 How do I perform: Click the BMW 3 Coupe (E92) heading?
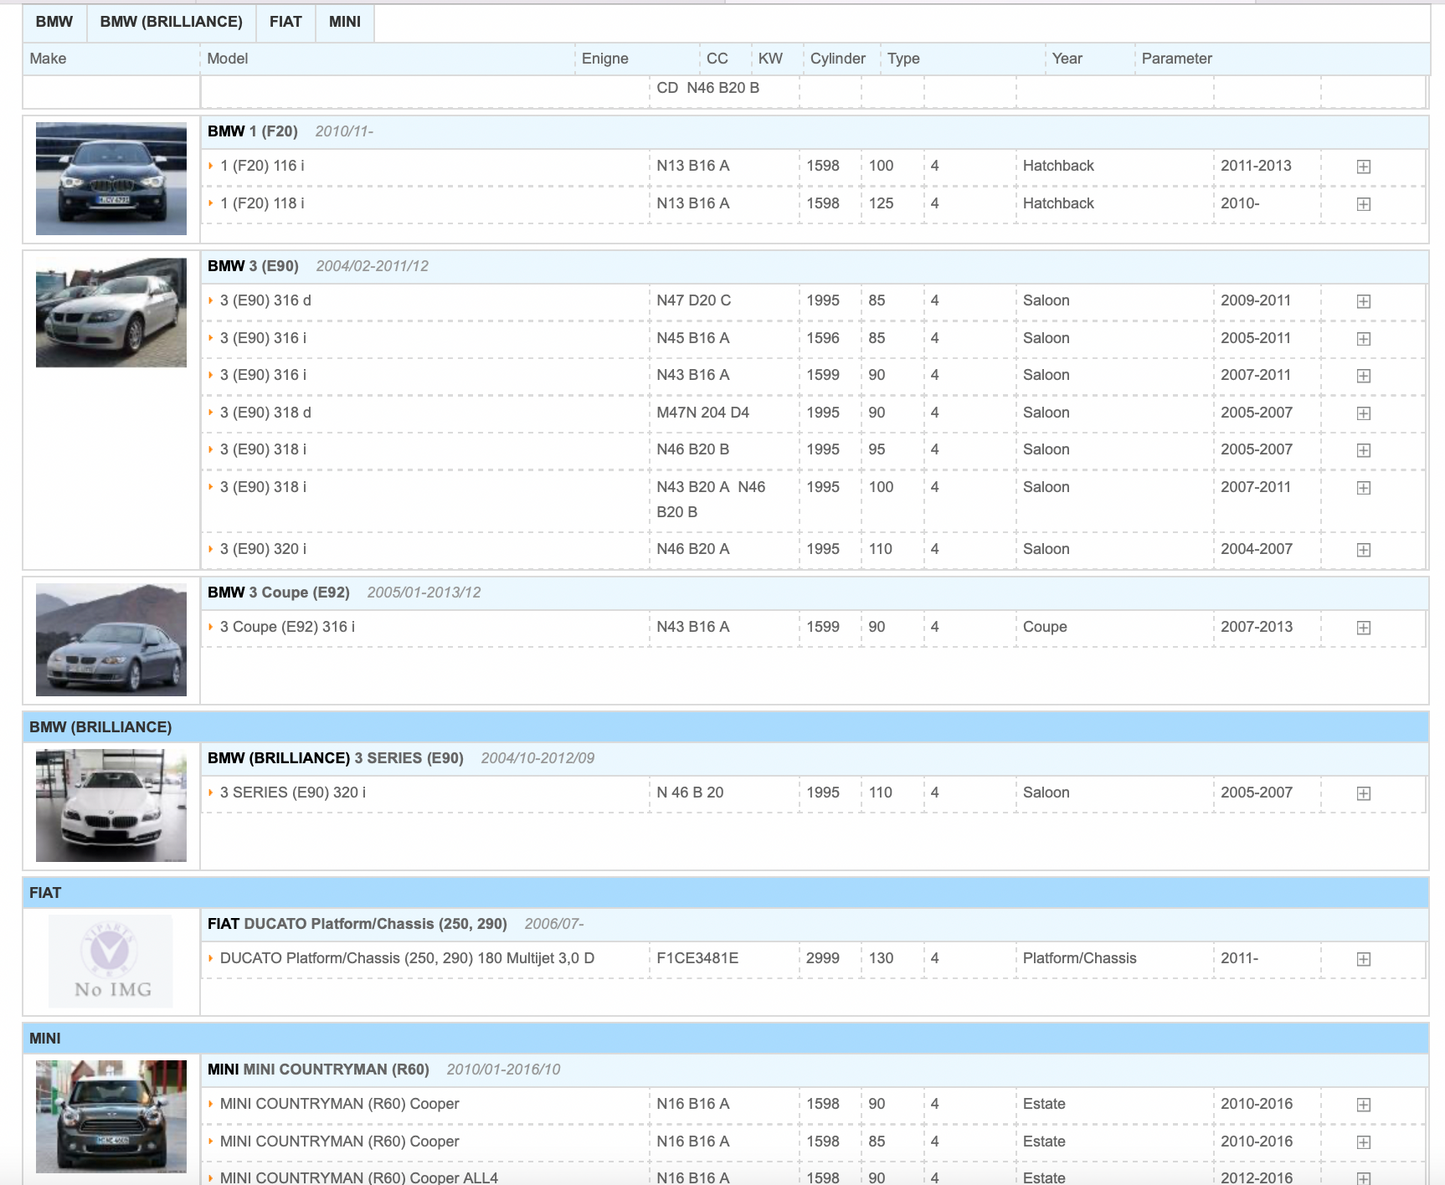click(x=279, y=592)
